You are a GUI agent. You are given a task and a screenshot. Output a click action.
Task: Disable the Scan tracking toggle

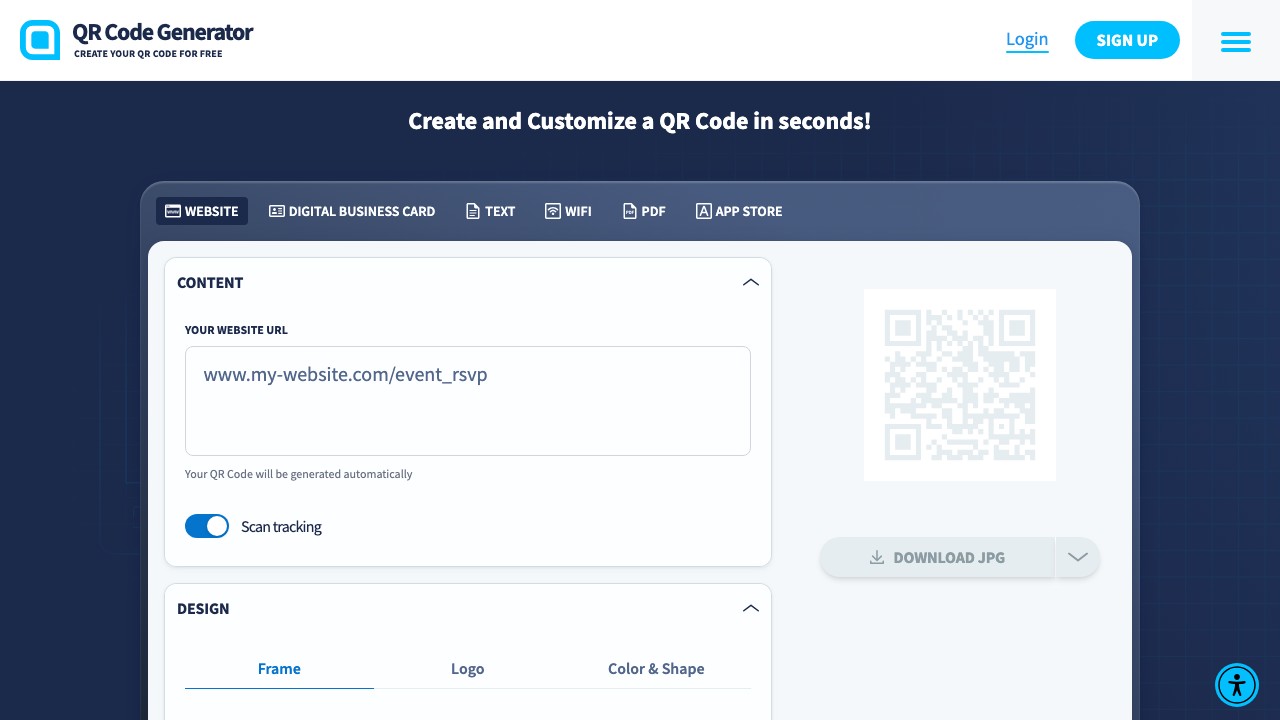(x=207, y=526)
